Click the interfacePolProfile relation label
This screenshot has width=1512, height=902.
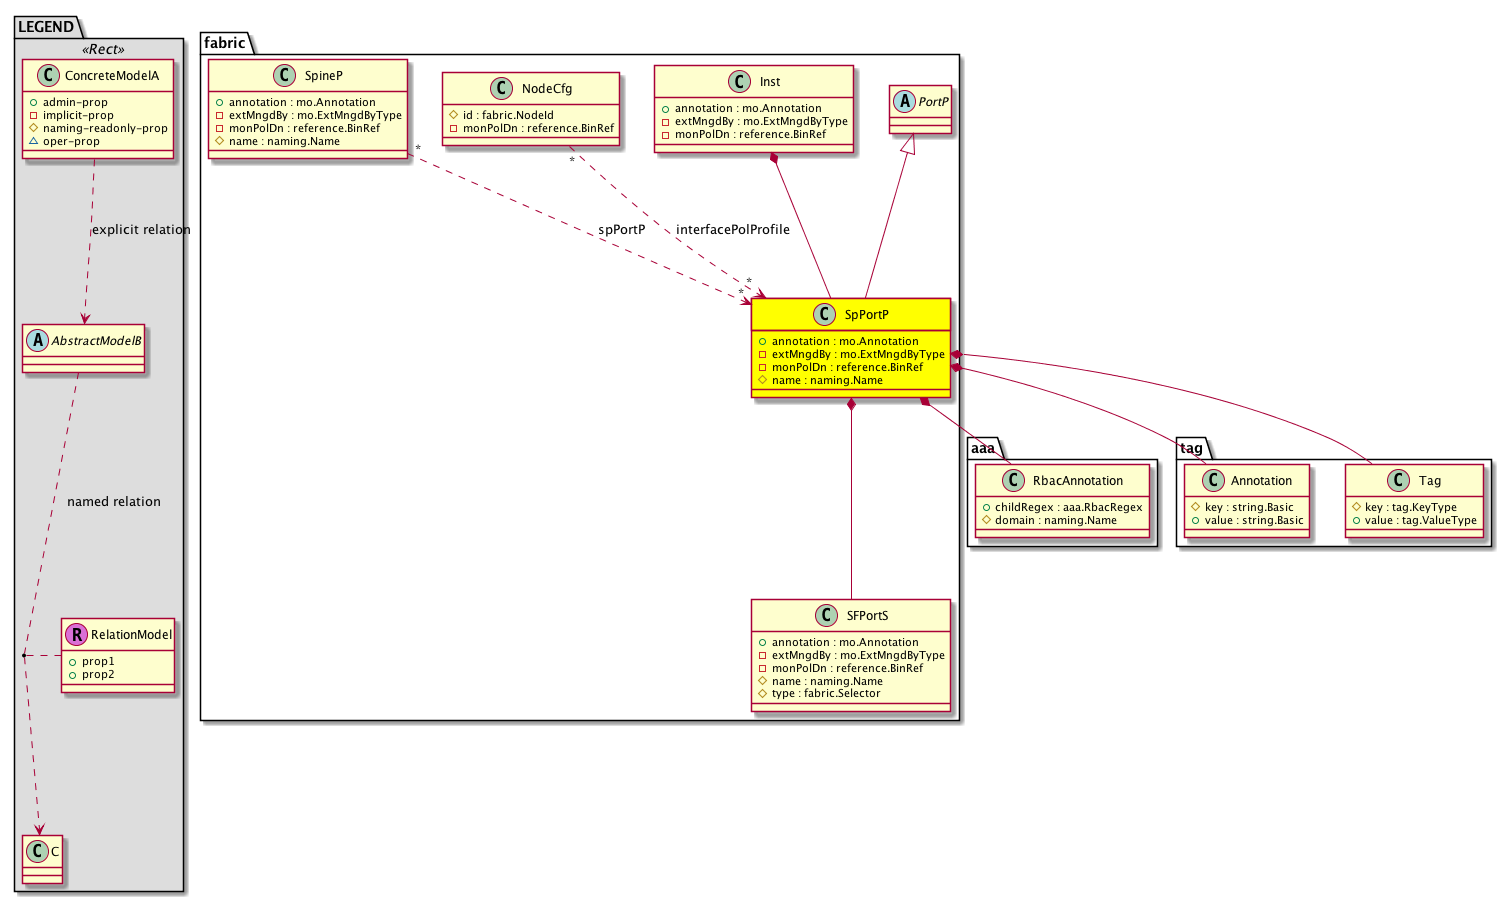point(732,230)
